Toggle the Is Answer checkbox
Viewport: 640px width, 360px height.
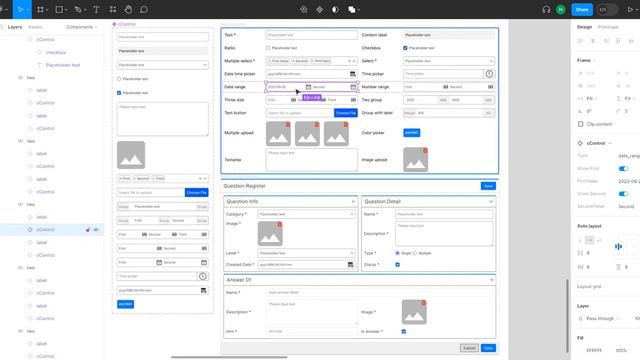point(404,332)
